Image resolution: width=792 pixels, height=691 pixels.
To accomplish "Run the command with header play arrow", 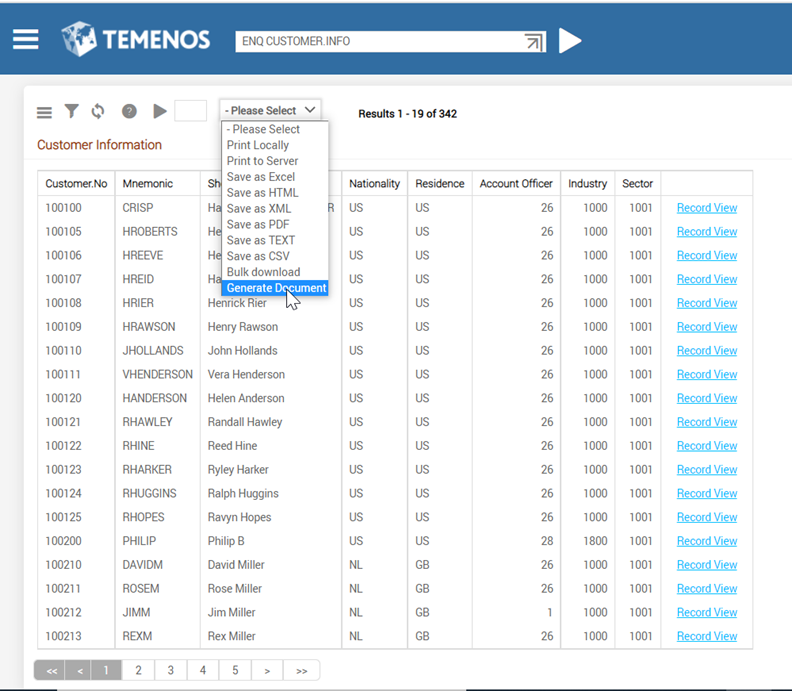I will coord(570,41).
